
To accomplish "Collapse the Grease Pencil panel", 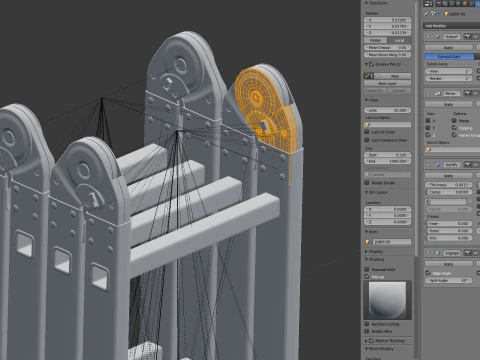I will click(366, 64).
